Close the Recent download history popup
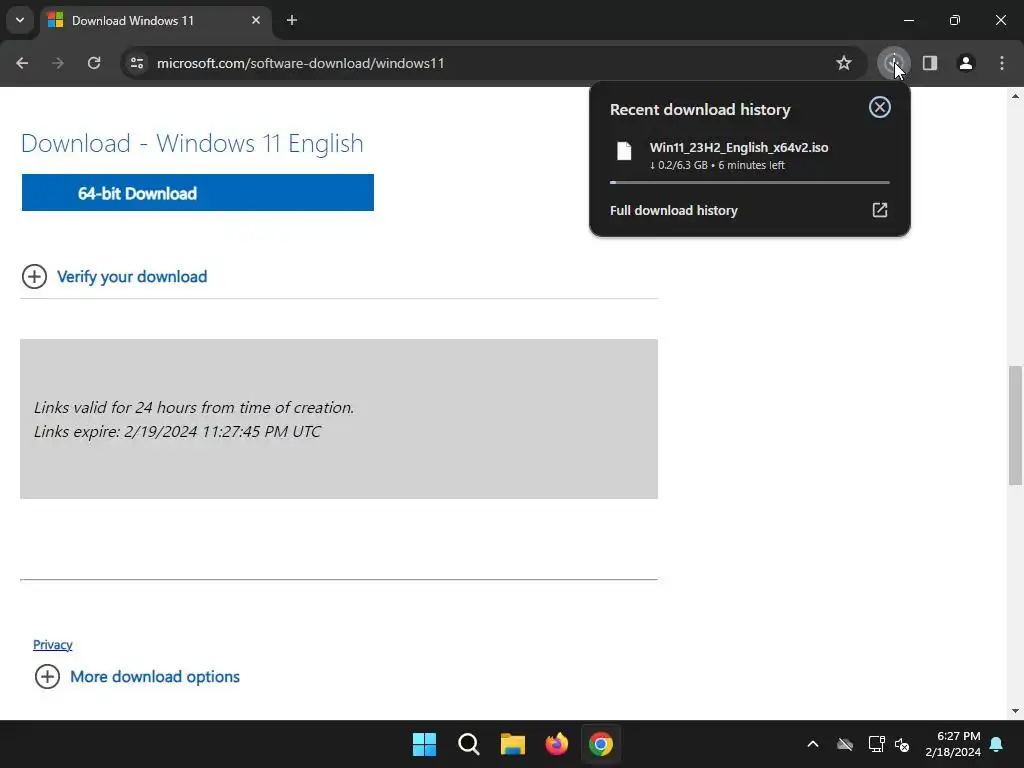 880,107
